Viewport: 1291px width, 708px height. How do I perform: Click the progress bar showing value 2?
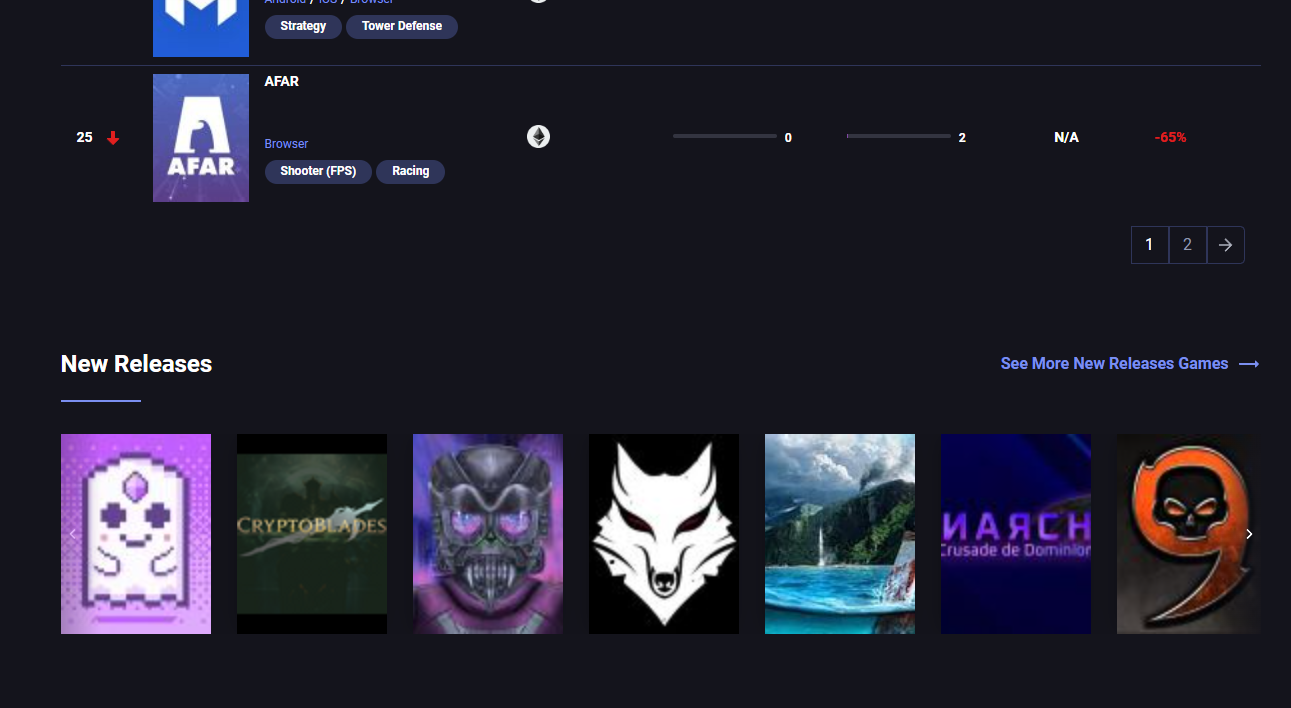(897, 136)
